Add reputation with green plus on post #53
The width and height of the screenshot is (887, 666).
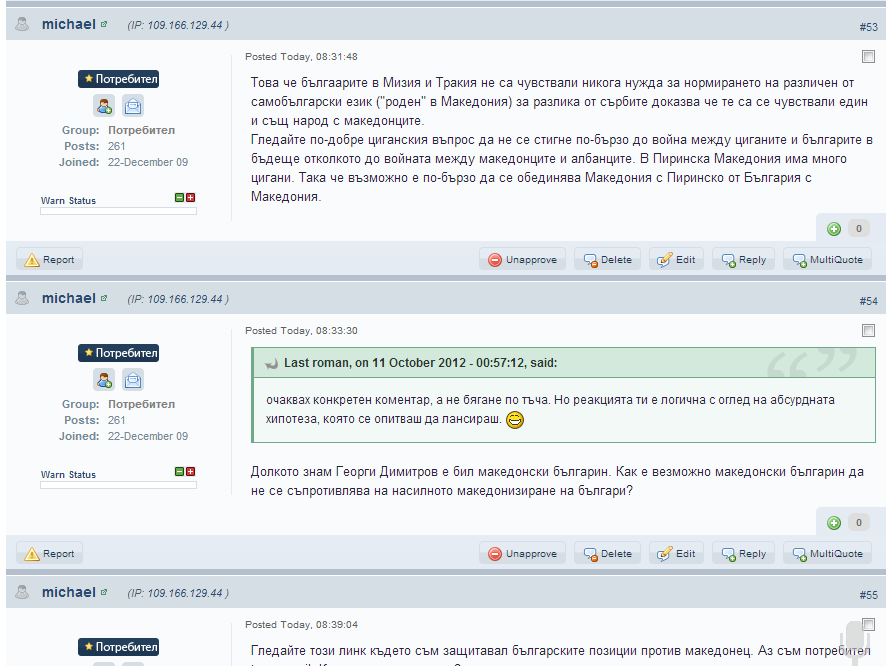point(834,229)
